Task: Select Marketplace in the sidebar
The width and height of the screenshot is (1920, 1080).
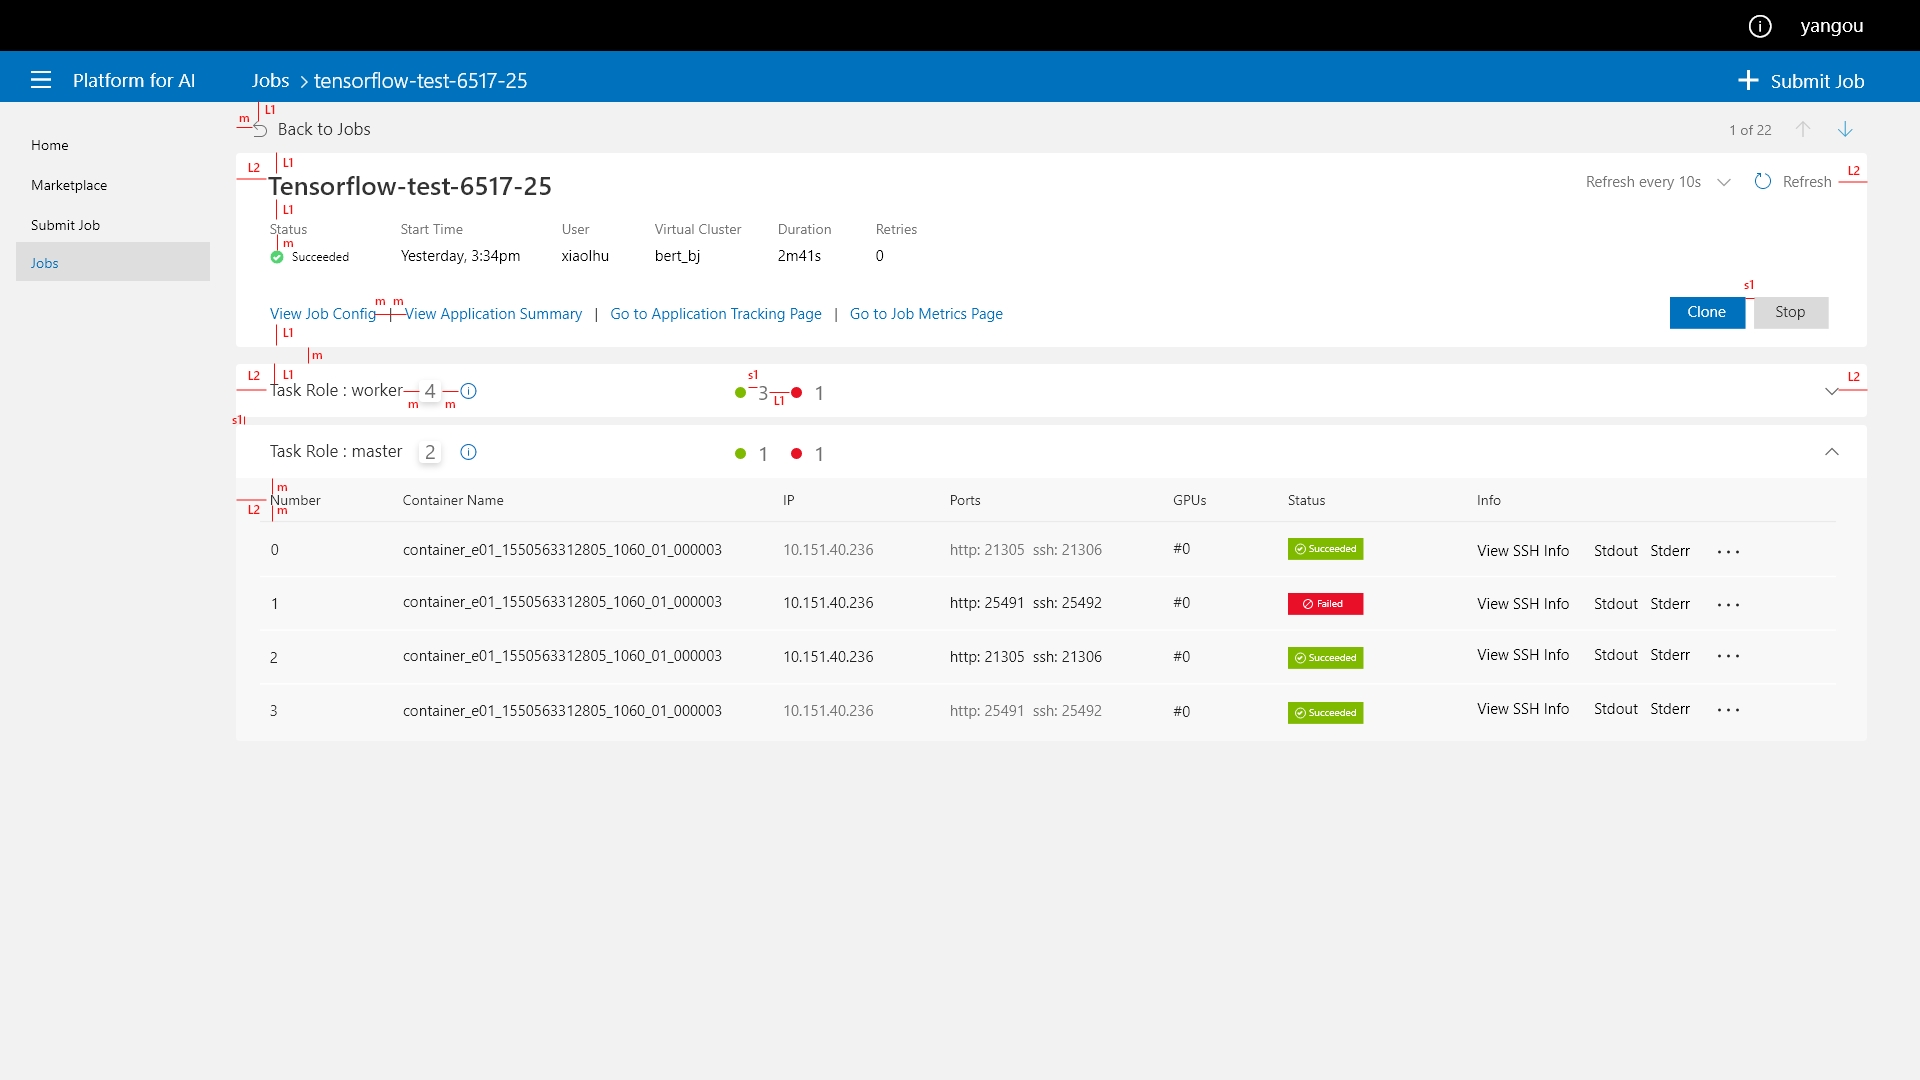Action: tap(68, 185)
